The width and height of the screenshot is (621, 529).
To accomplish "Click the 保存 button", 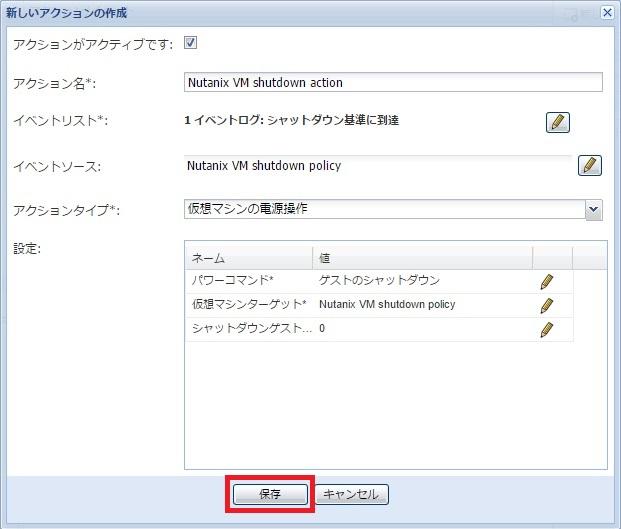I will pyautogui.click(x=270, y=494).
